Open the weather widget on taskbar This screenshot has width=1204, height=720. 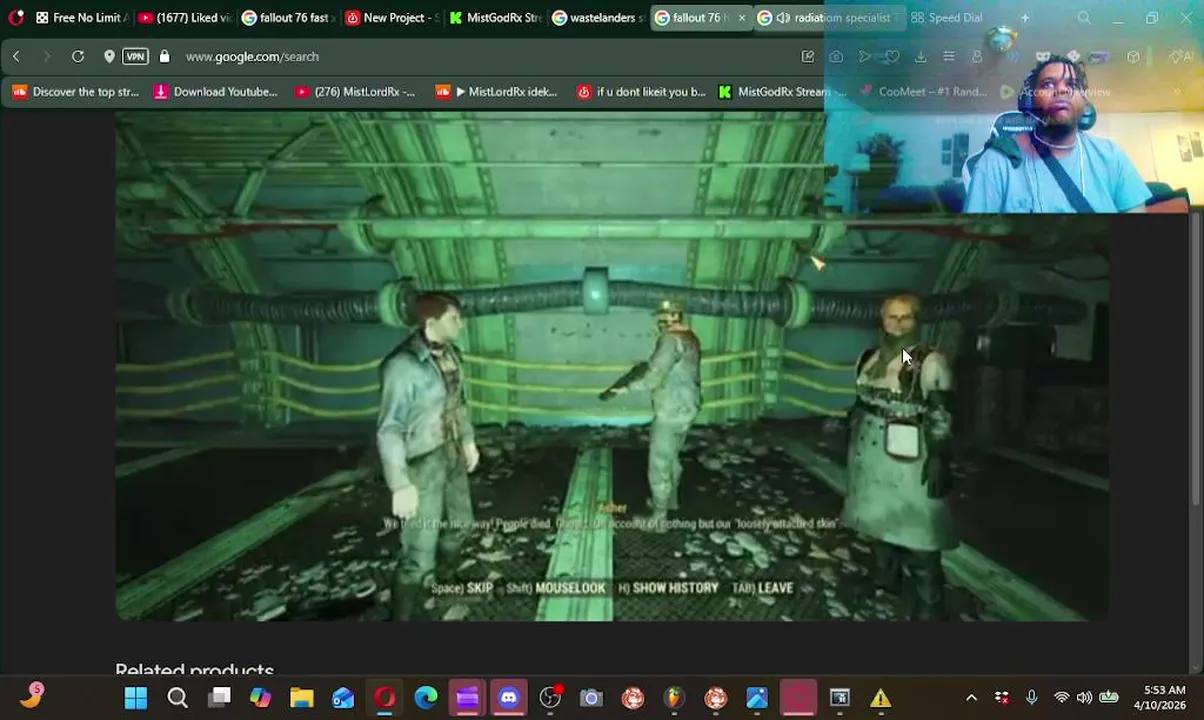coord(31,696)
